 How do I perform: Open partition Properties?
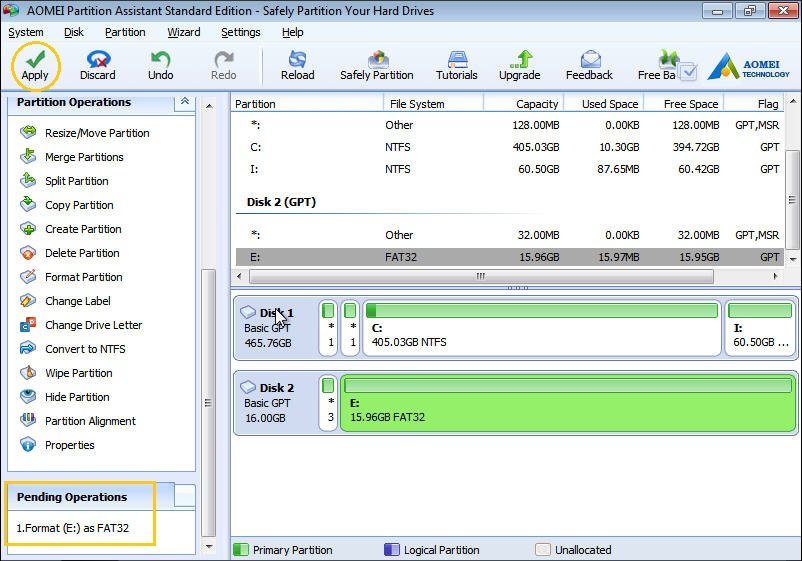pos(57,445)
